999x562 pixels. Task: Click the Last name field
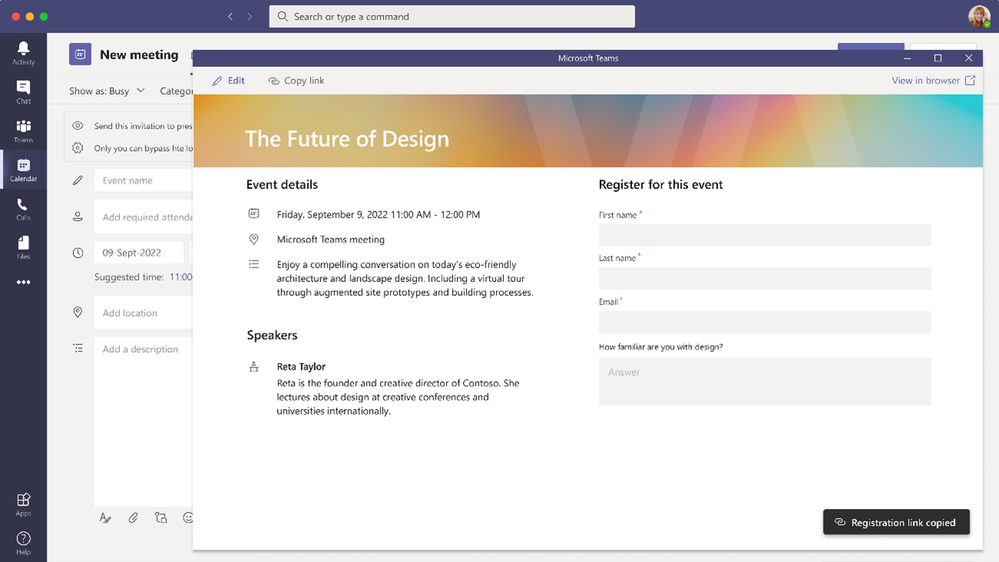point(765,278)
